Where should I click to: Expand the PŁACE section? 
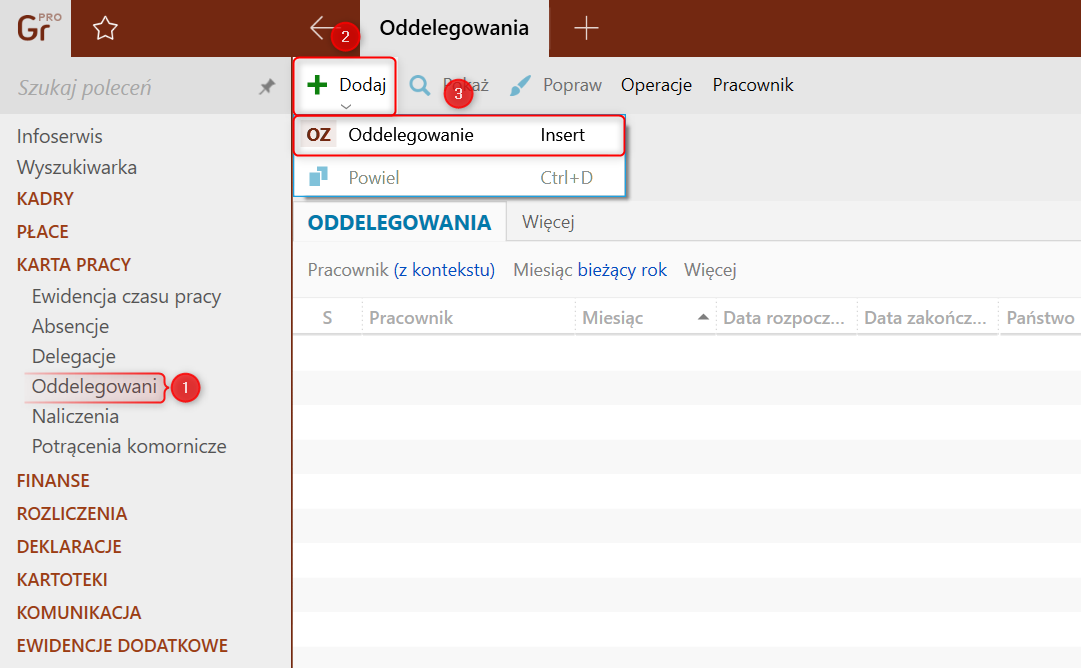43,231
